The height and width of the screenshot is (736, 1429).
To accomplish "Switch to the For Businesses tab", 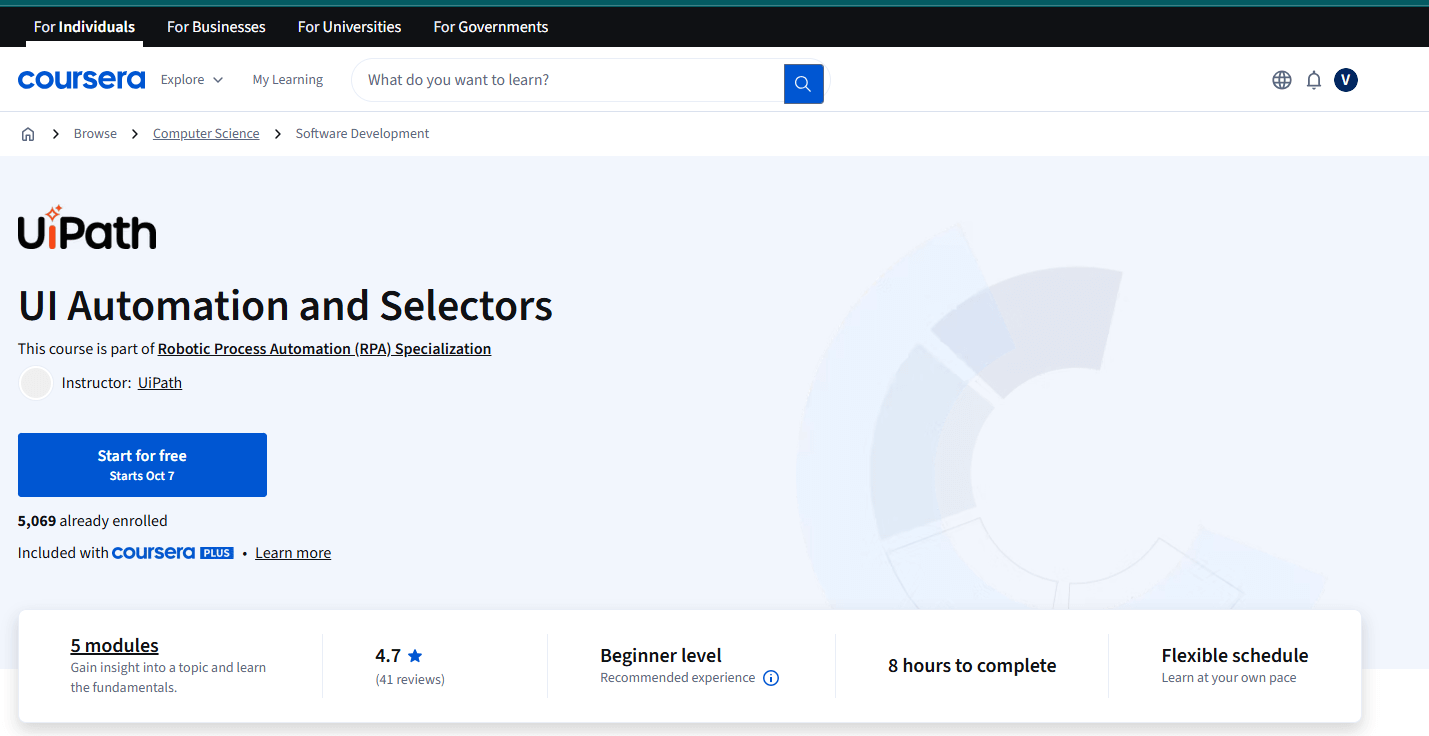I will 216,26.
